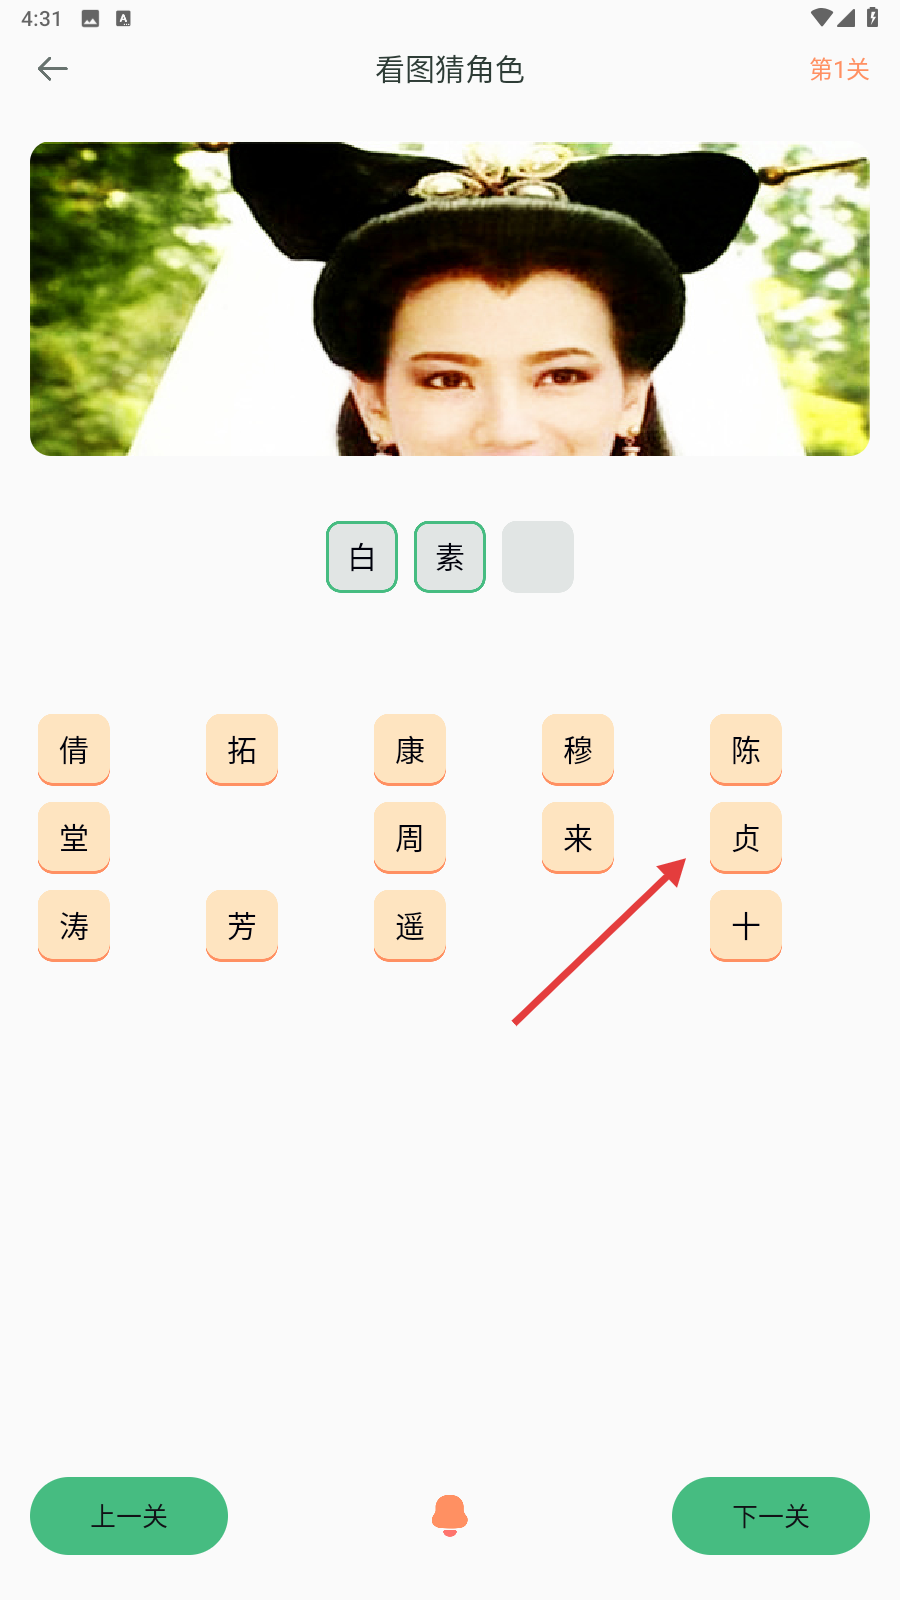Tap the 周 character tile
Image resolution: width=900 pixels, height=1600 pixels.
point(410,838)
